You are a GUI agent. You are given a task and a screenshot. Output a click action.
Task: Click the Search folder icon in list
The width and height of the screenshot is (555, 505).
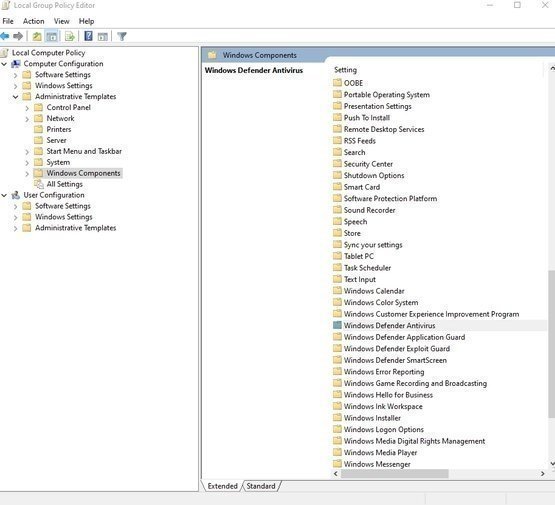[337, 152]
